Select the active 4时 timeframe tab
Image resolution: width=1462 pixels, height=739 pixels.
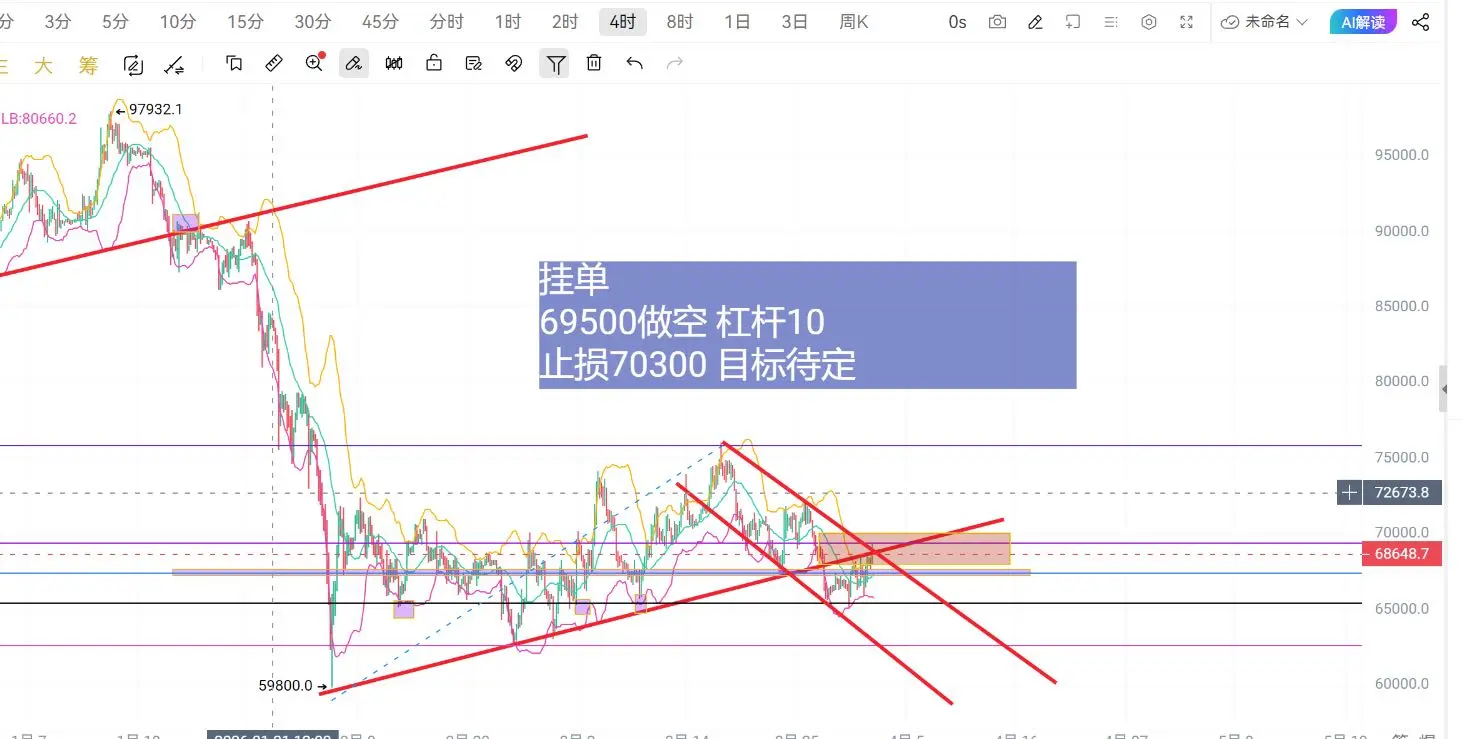(623, 22)
